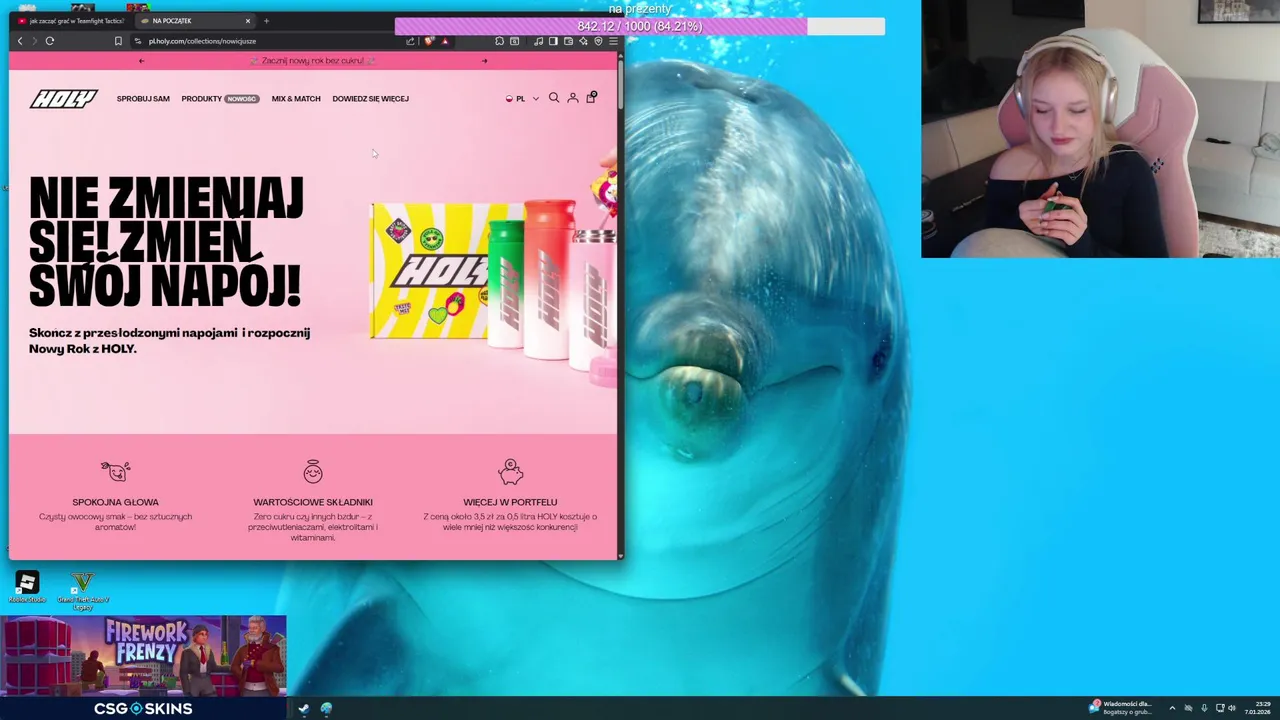Open the clock showing 23:29
1280x720 pixels.
click(1258, 708)
